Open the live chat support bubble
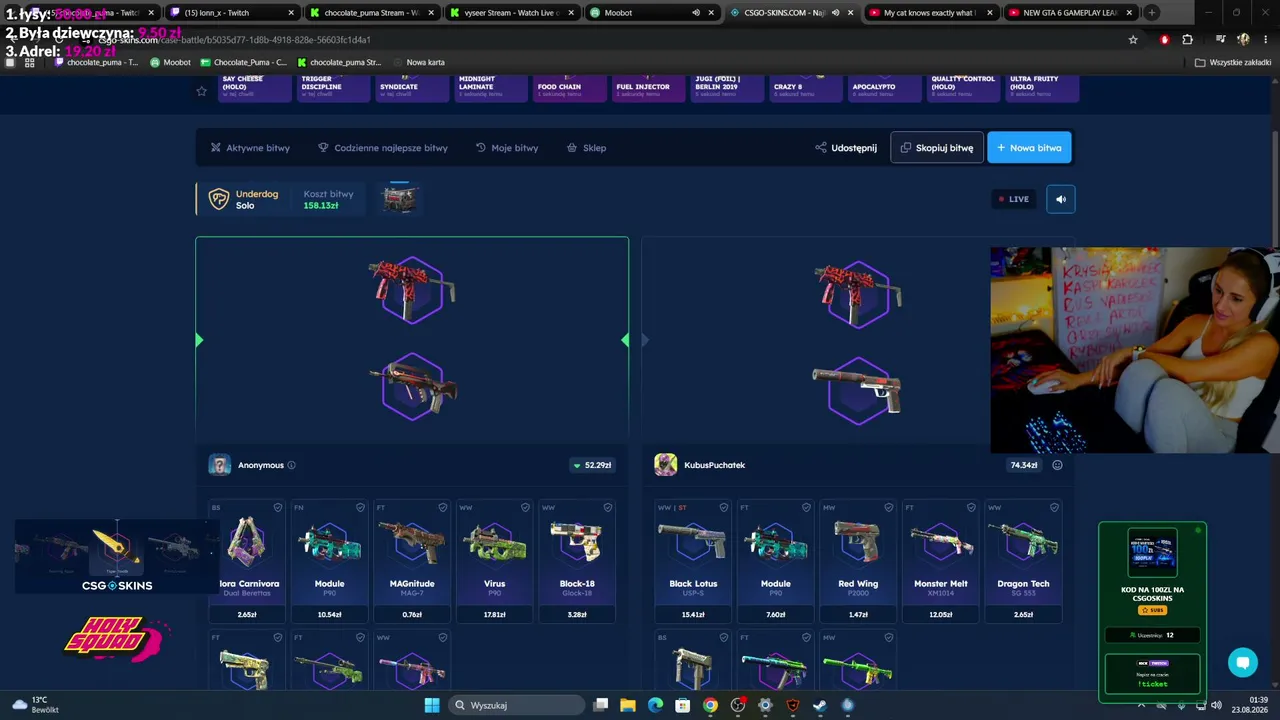Viewport: 1280px width, 720px height. 1243,662
